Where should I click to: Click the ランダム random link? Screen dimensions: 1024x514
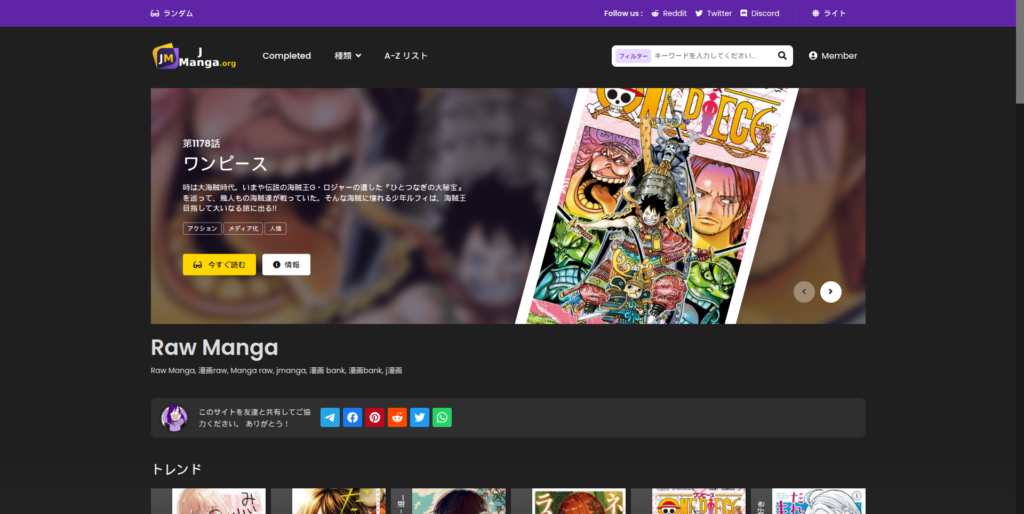tap(171, 13)
